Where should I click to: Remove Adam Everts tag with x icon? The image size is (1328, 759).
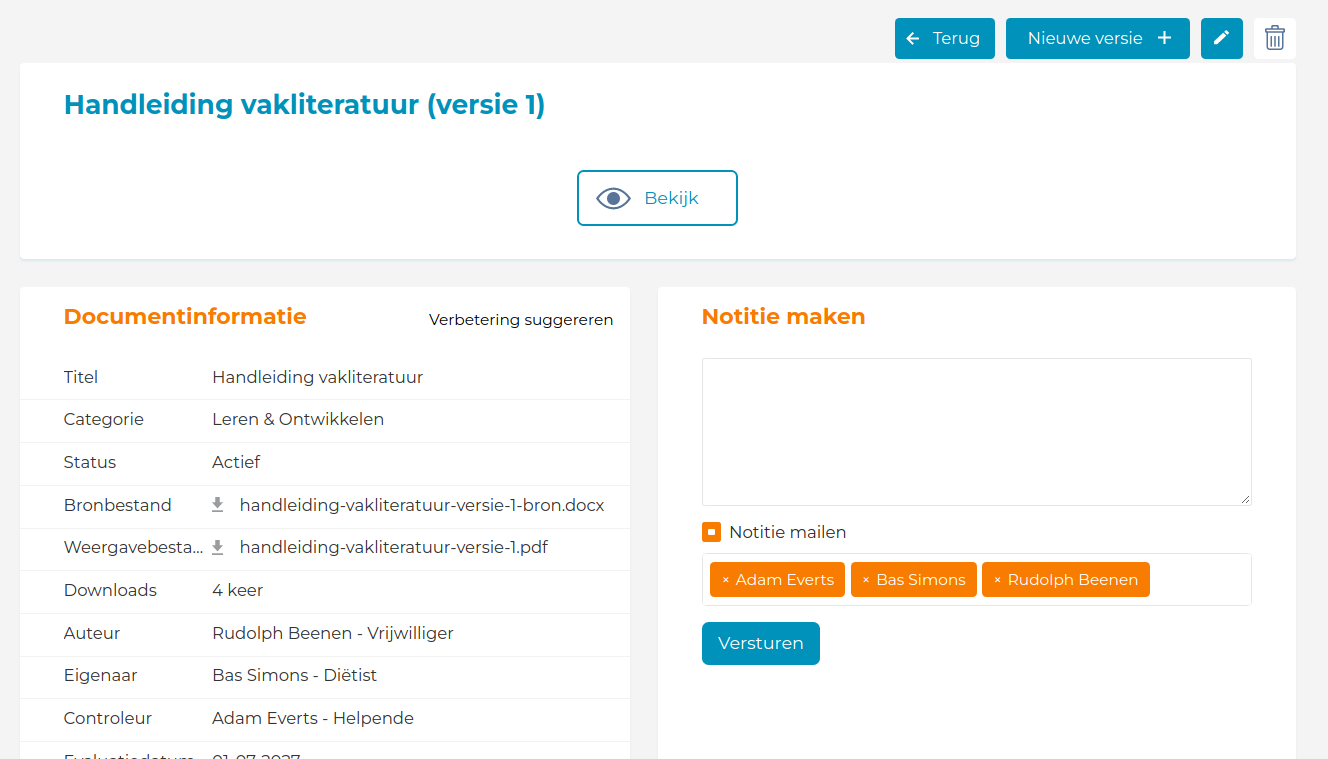(x=725, y=580)
